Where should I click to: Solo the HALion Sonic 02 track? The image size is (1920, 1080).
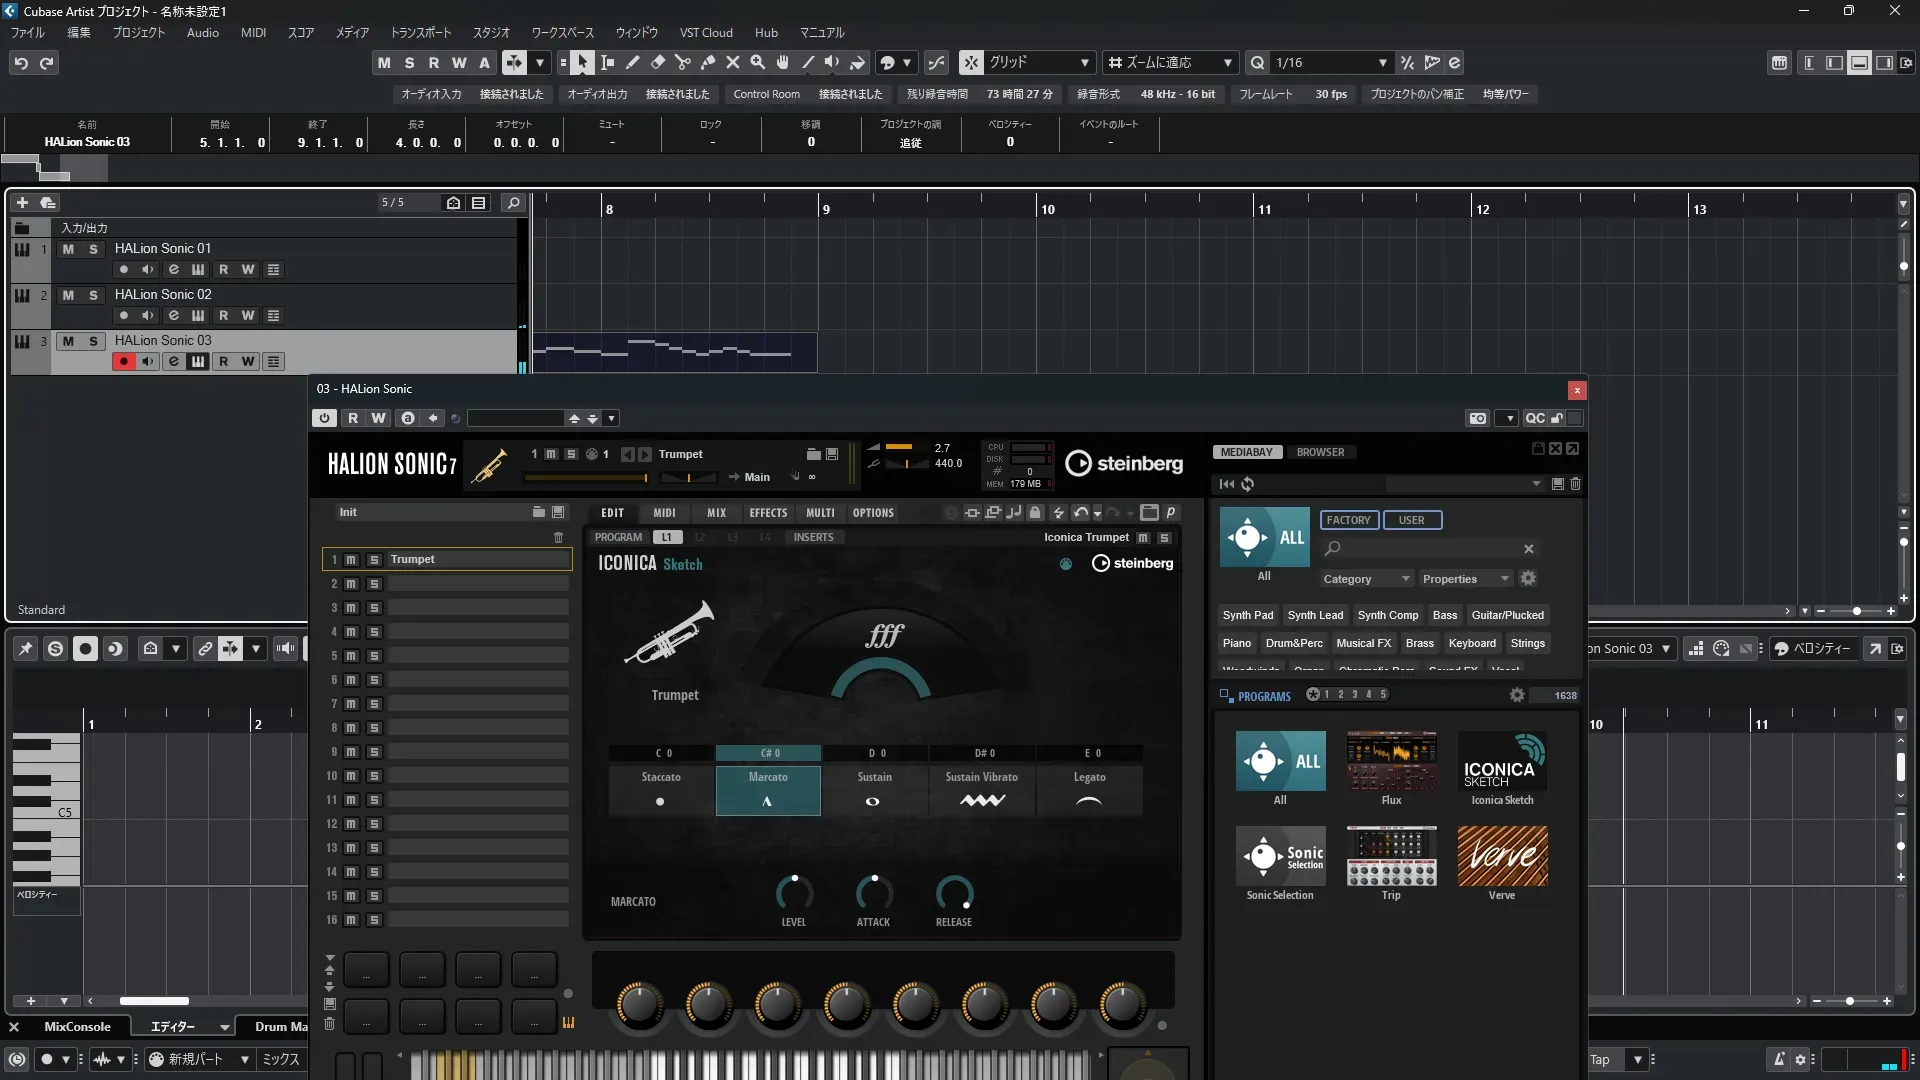pyautogui.click(x=93, y=295)
